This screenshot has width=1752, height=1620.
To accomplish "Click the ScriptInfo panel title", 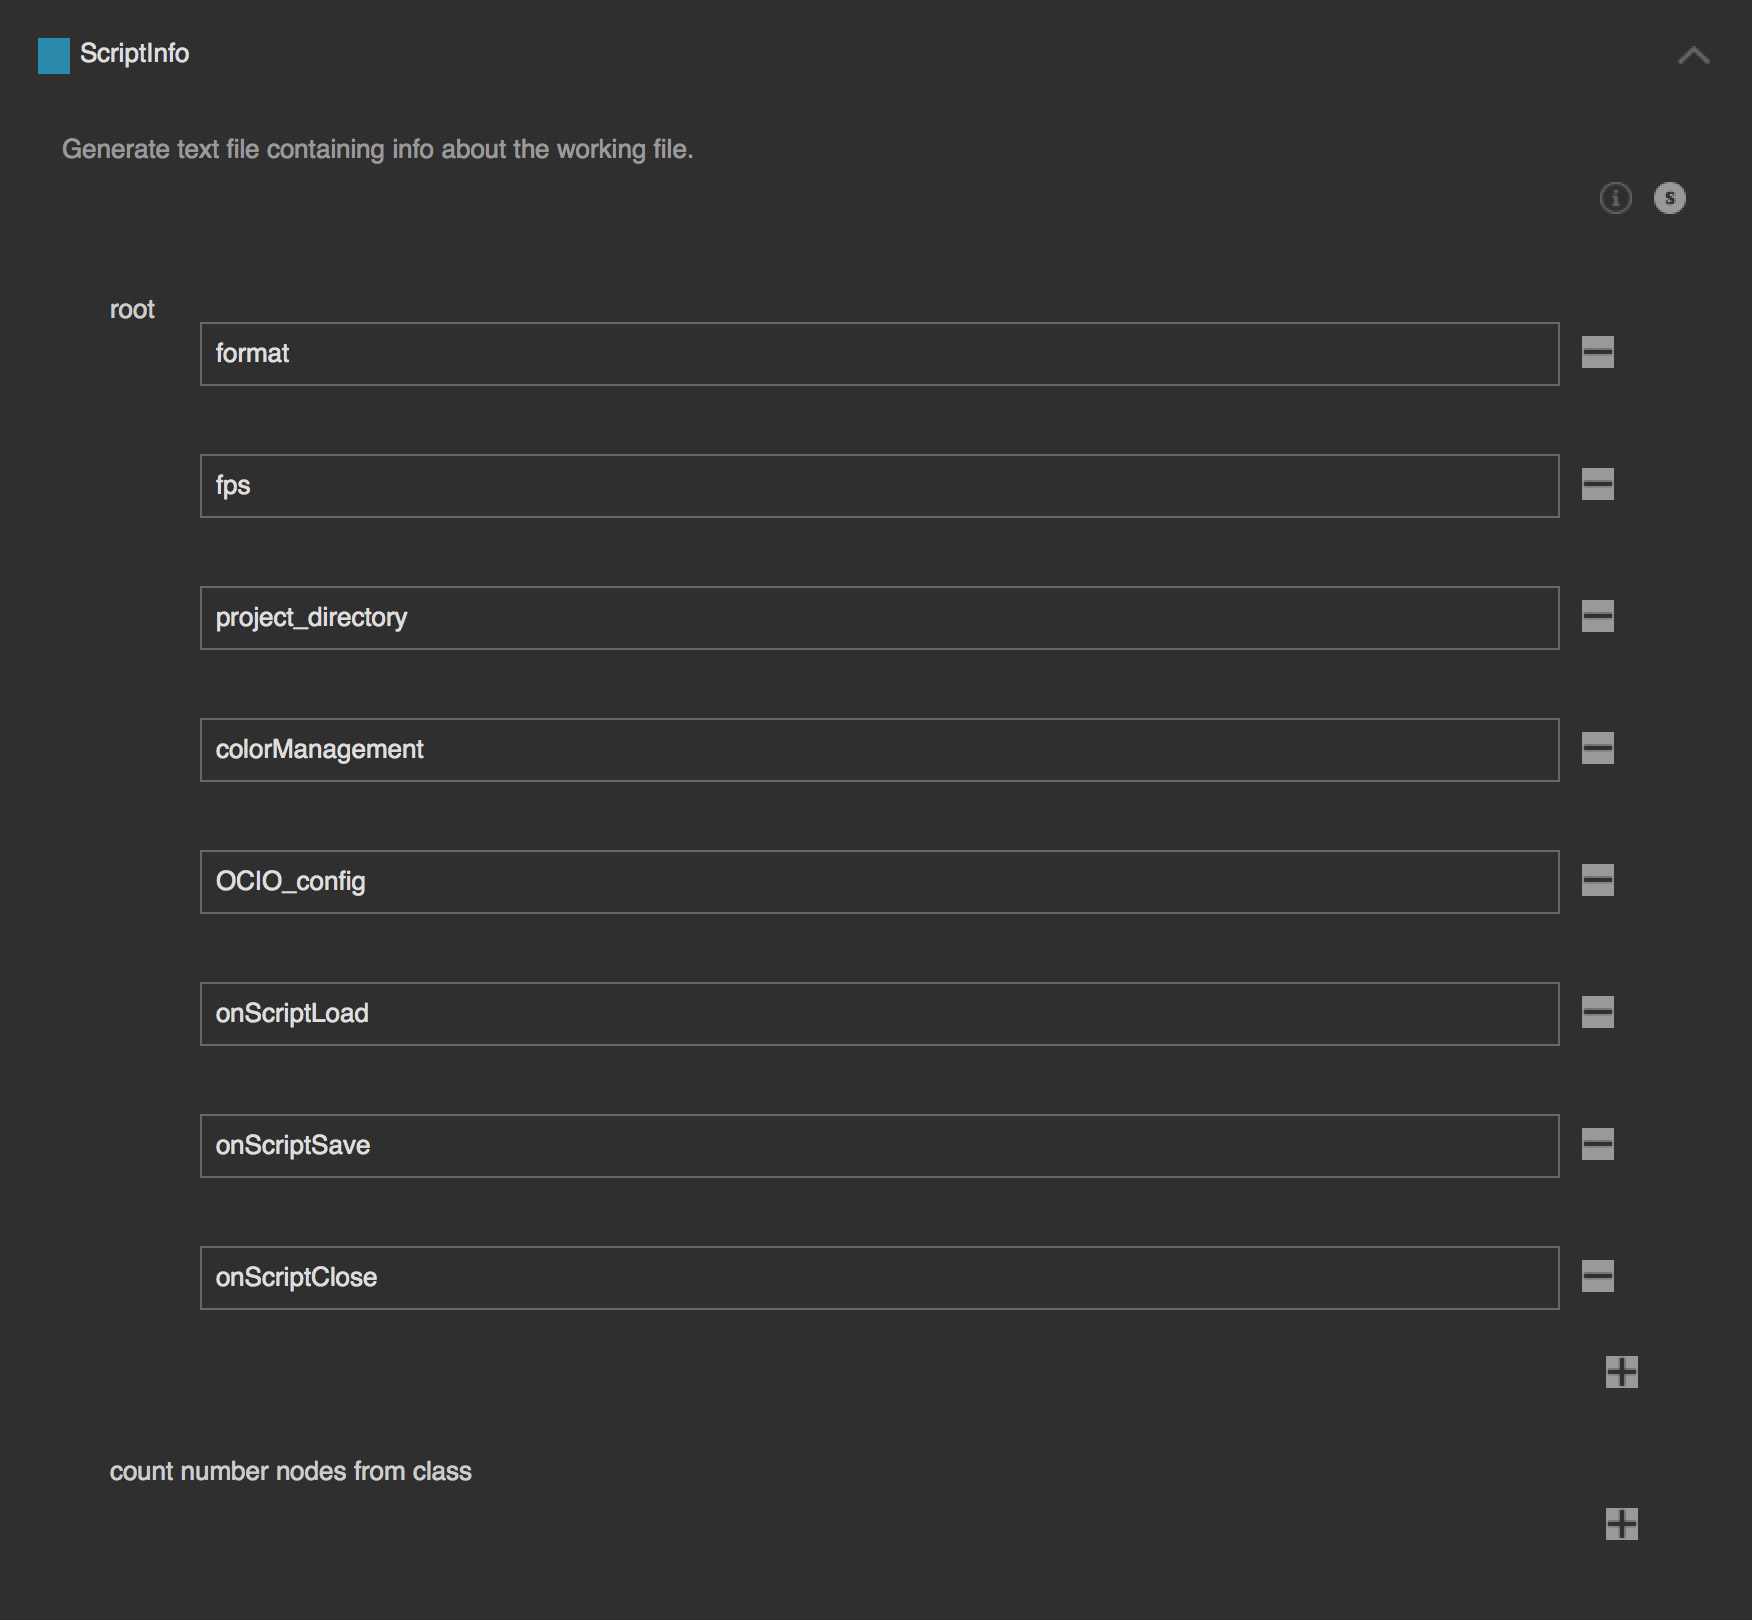I will [135, 54].
